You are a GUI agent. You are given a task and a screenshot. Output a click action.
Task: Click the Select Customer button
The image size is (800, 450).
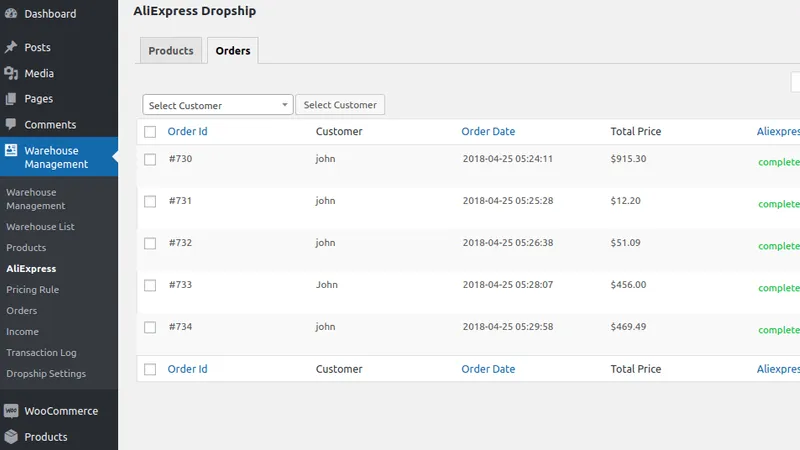tap(340, 105)
